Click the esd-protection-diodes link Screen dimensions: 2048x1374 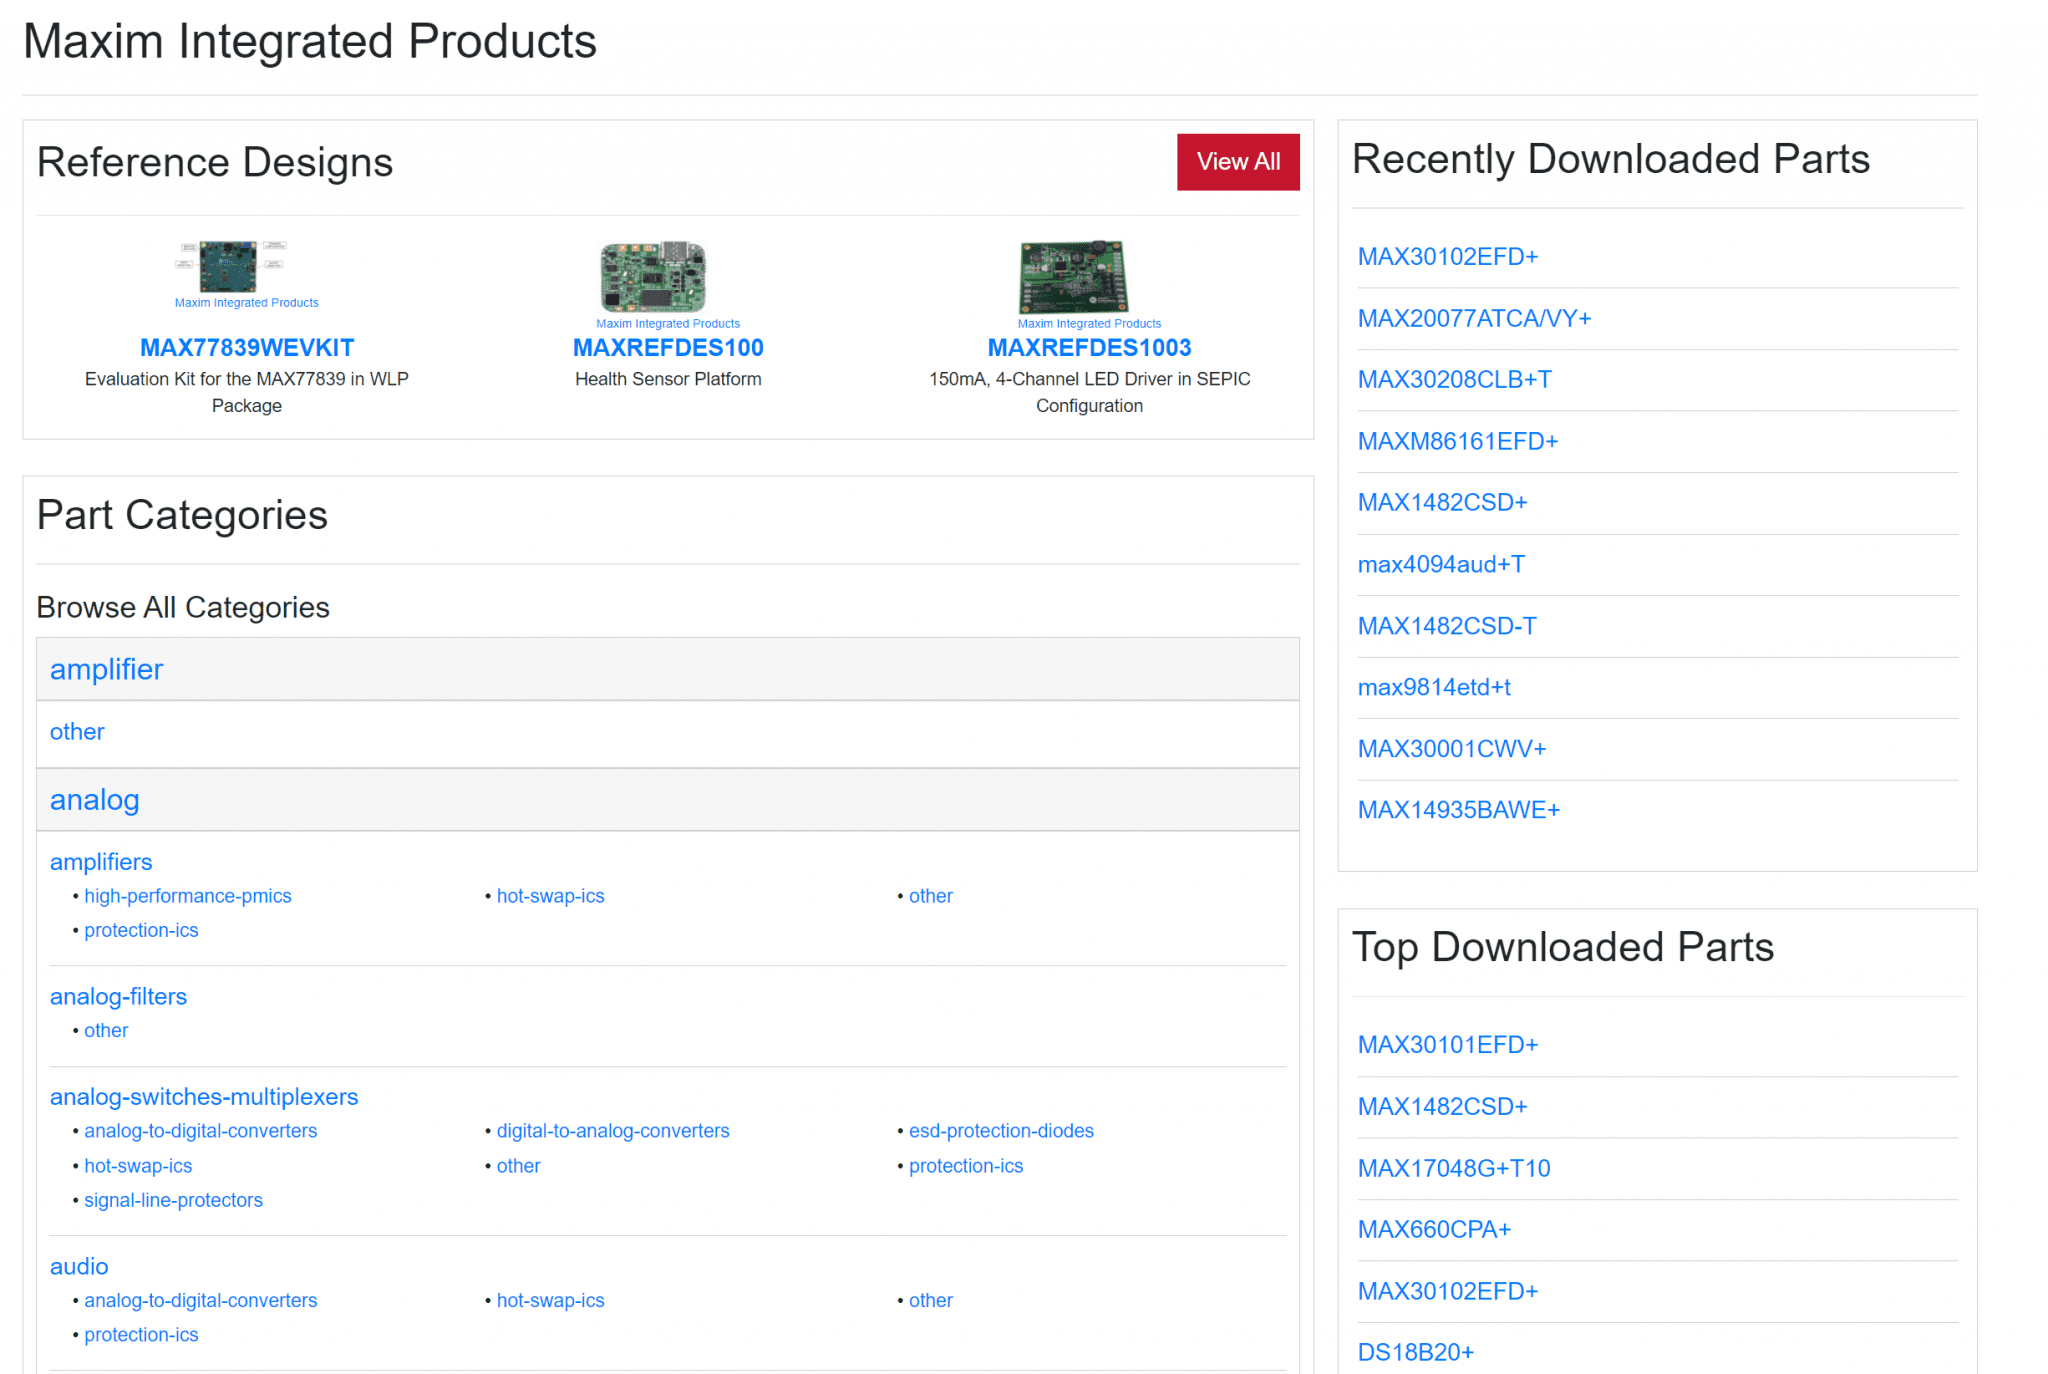1001,1130
